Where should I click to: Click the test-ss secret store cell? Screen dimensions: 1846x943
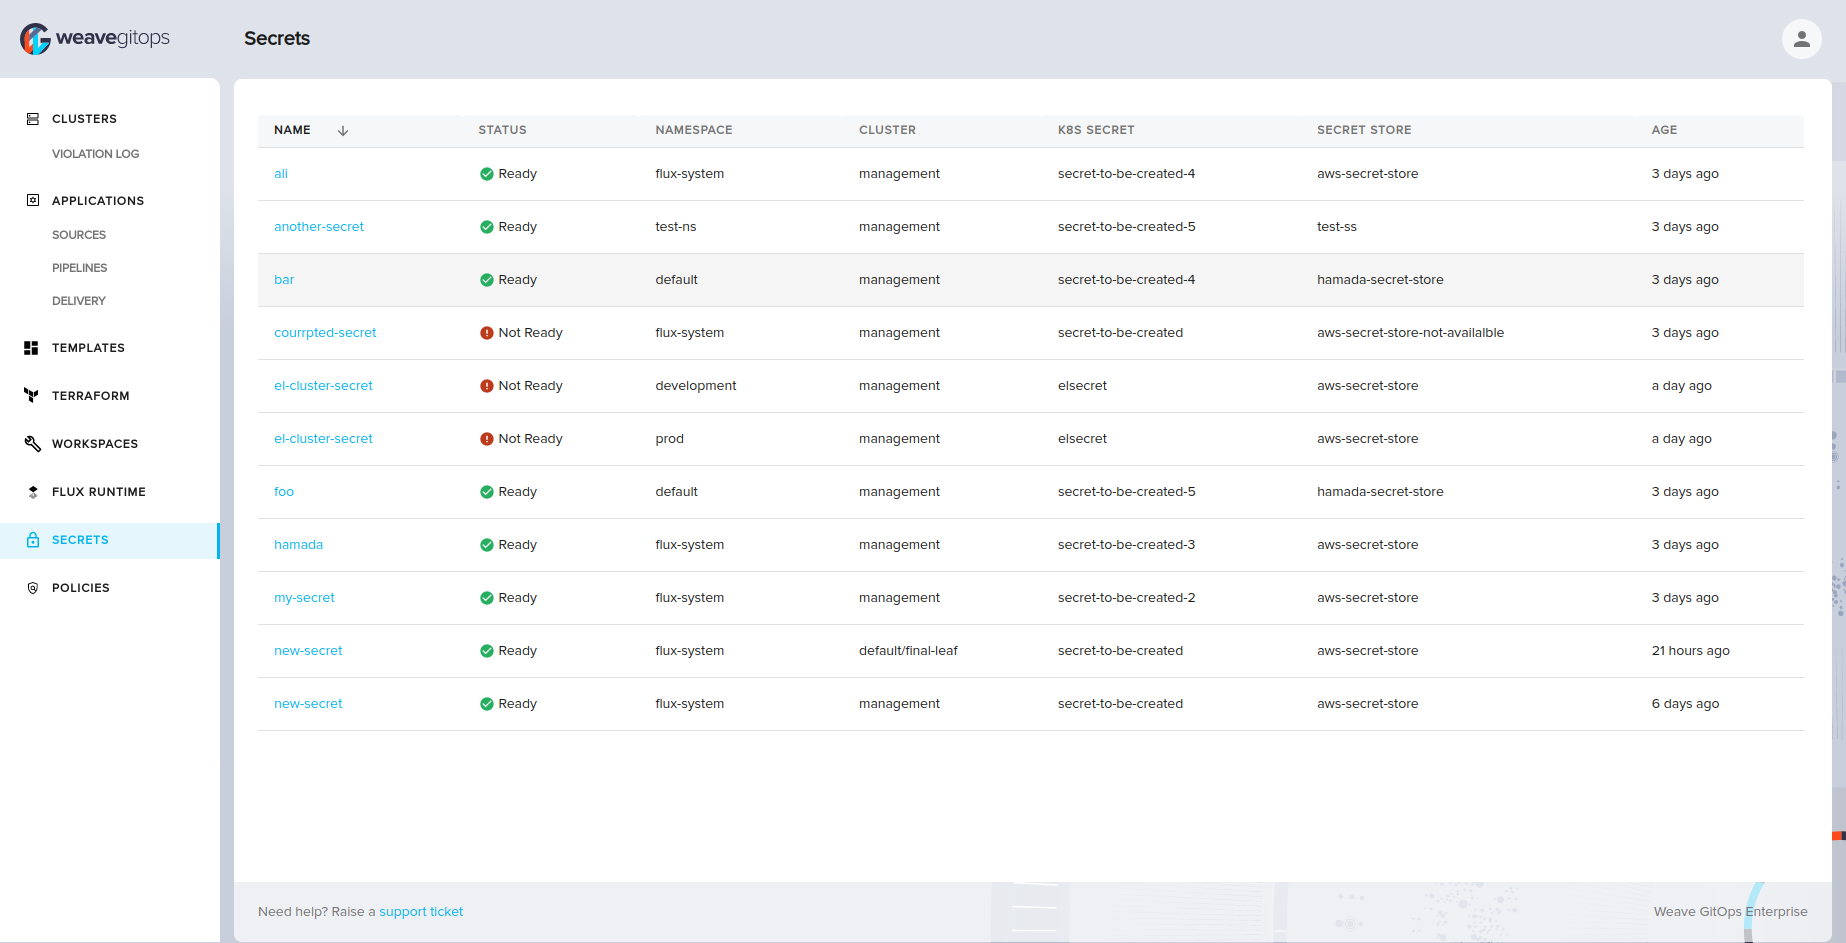click(x=1337, y=227)
